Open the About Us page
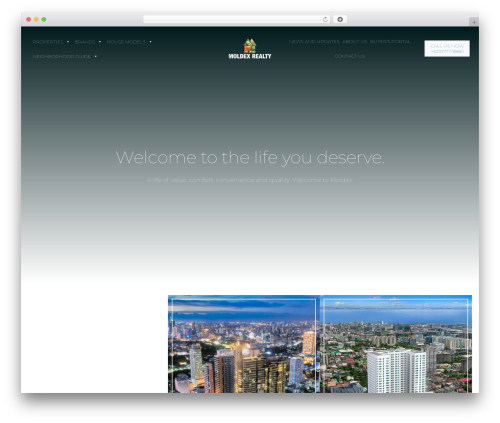The height and width of the screenshot is (423, 500). click(x=355, y=42)
